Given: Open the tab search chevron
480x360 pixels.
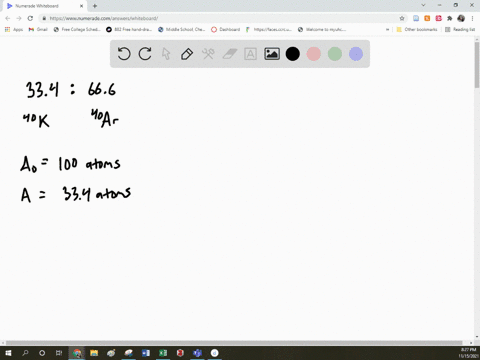Looking at the screenshot, I should [423, 5].
